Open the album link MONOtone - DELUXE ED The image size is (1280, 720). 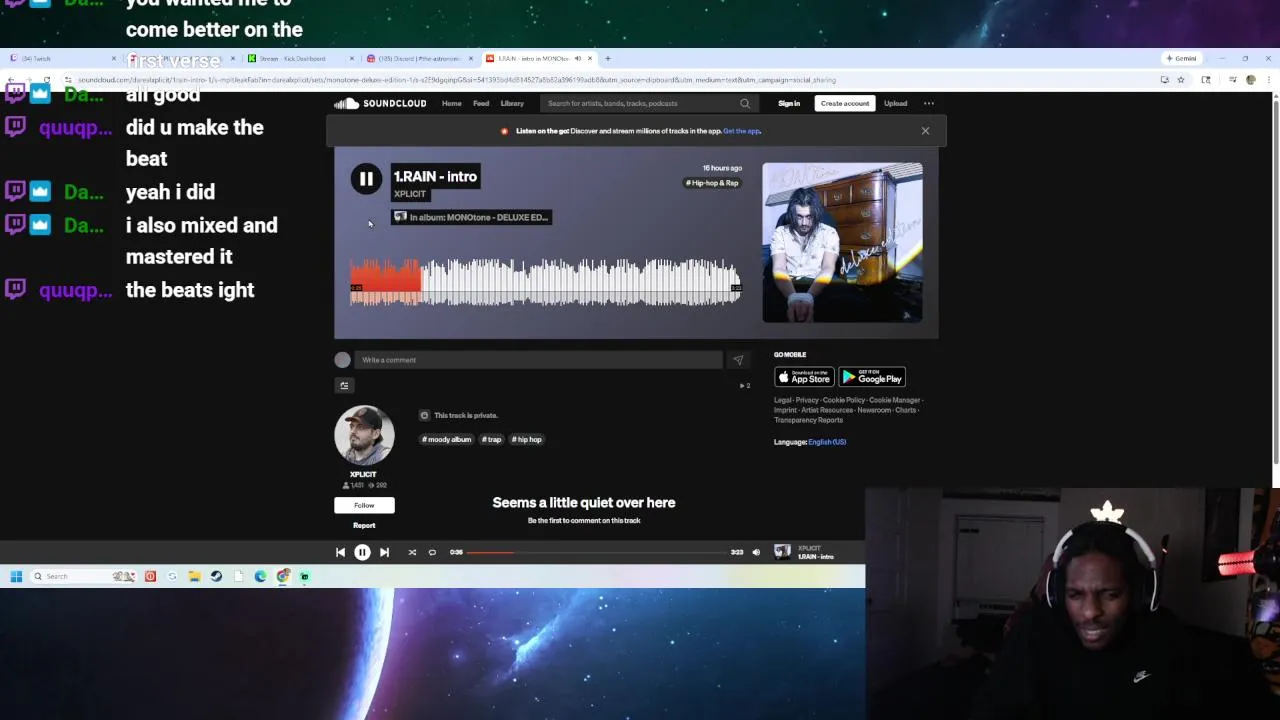point(471,217)
